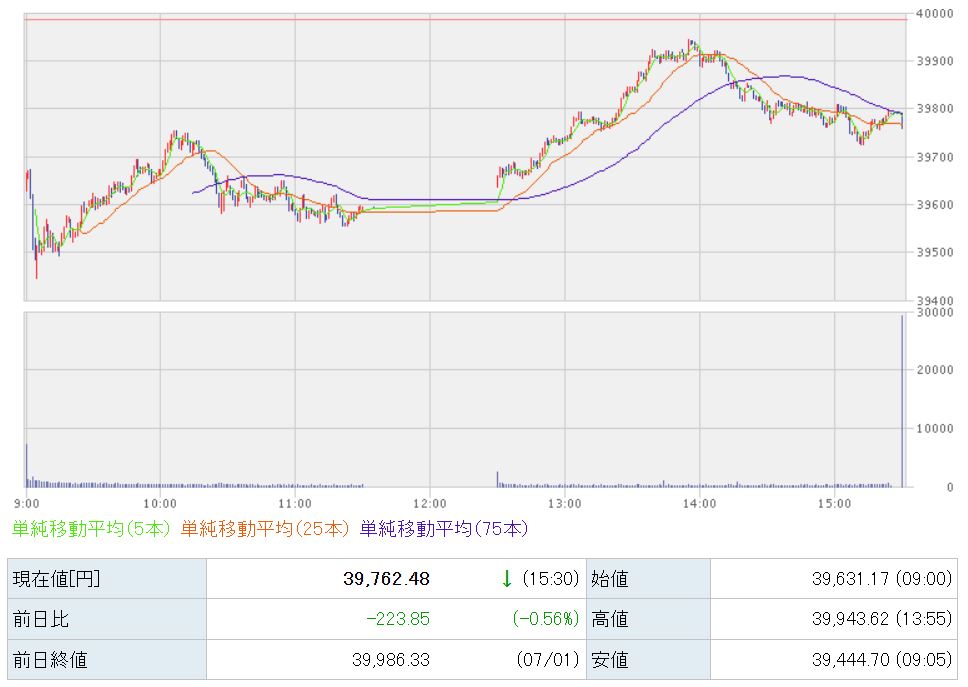Click the 25-period simple moving average legend
The image size is (968, 687).
[x=265, y=528]
